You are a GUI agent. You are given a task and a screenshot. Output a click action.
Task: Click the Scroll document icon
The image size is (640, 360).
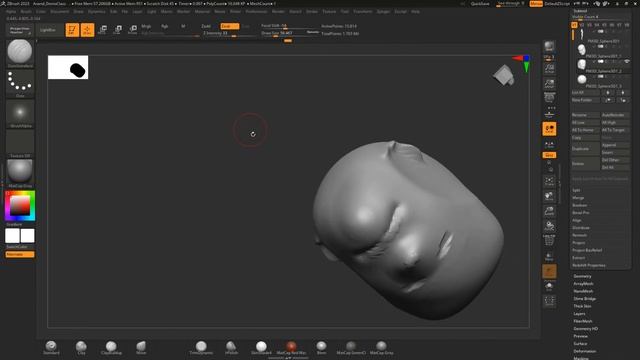549,68
